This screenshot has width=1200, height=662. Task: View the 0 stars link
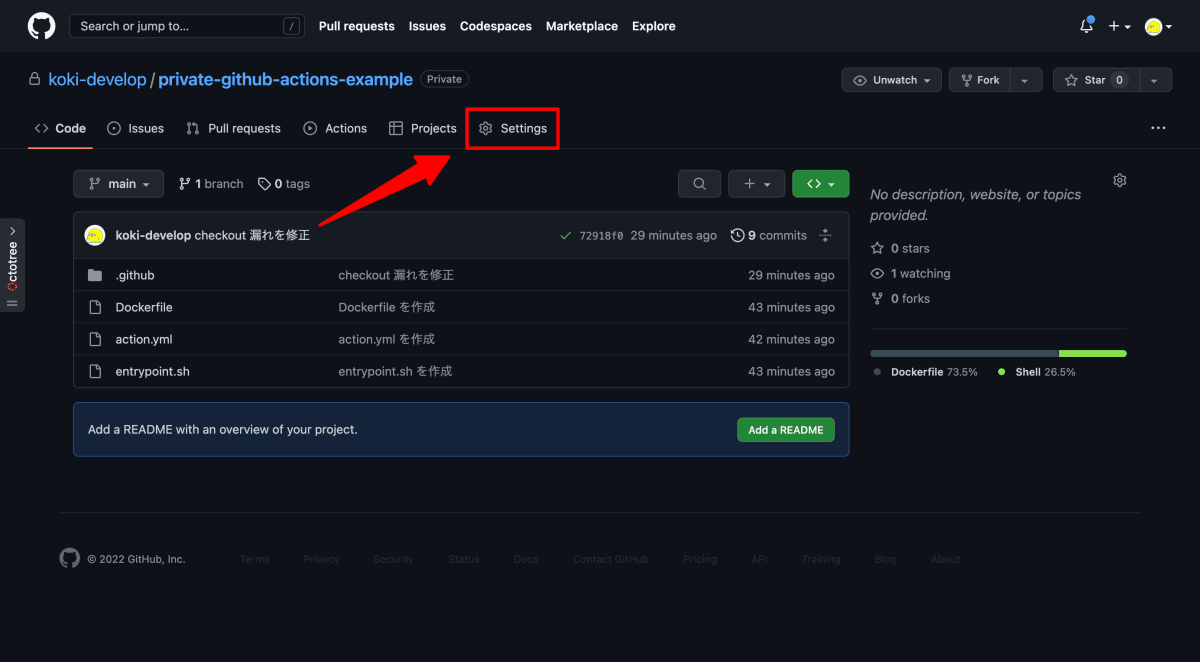coord(900,248)
